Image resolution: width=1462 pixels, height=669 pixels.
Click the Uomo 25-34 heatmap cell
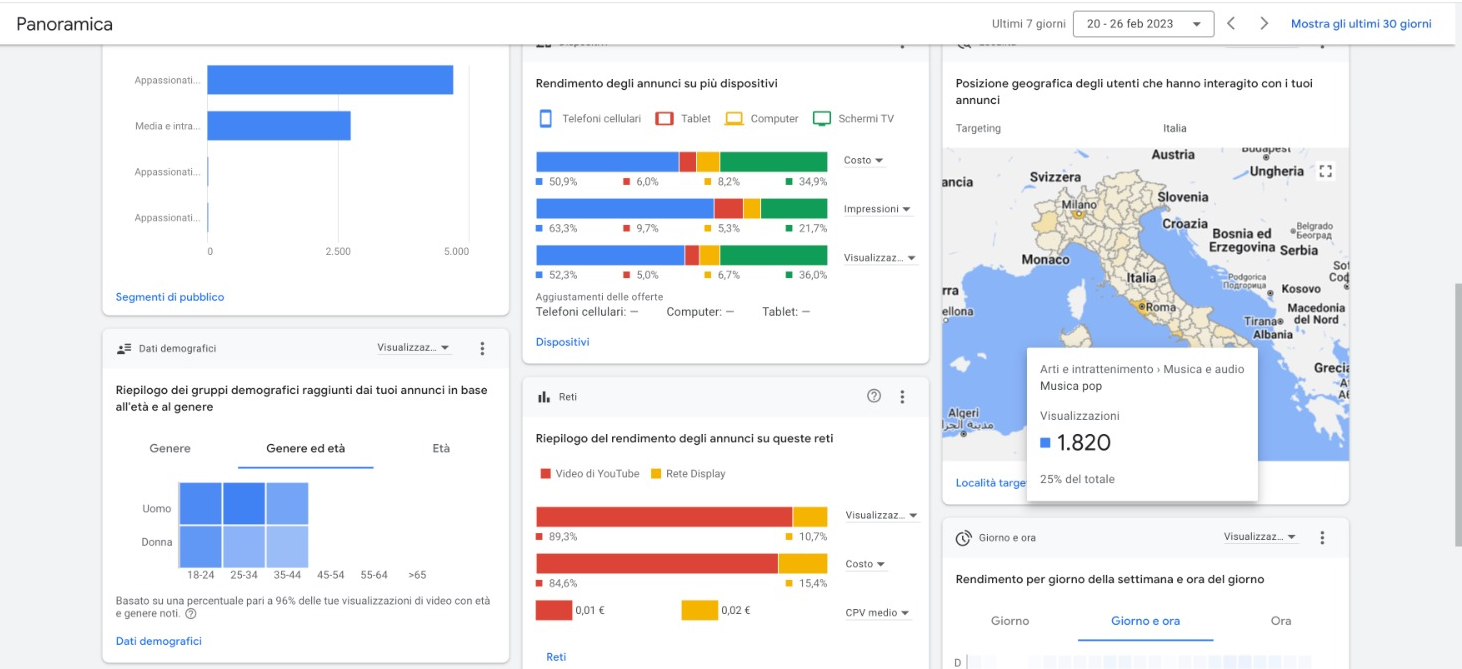pos(244,504)
